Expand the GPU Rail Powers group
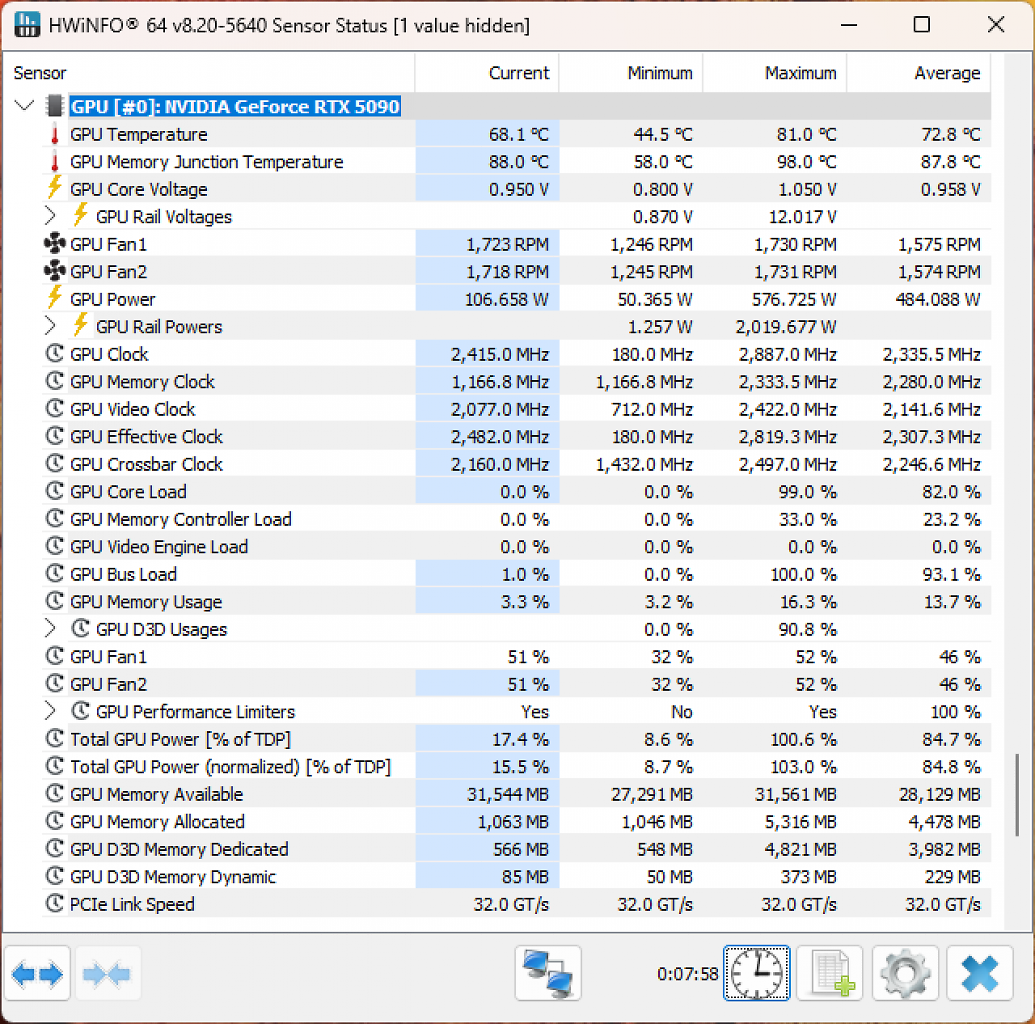The width and height of the screenshot is (1035, 1024). 50,326
